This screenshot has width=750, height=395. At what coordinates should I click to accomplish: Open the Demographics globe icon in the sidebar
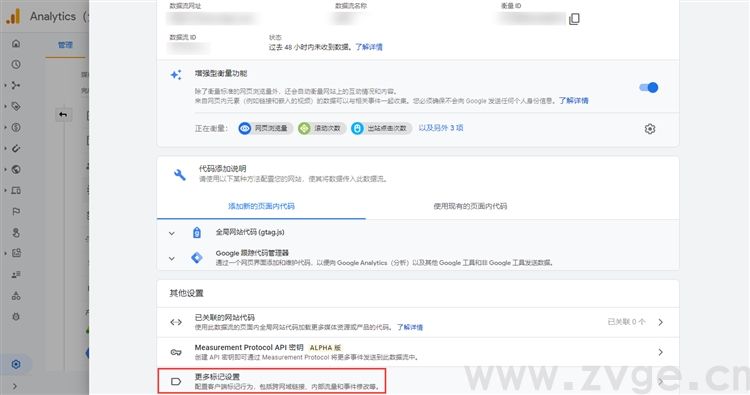(x=16, y=169)
